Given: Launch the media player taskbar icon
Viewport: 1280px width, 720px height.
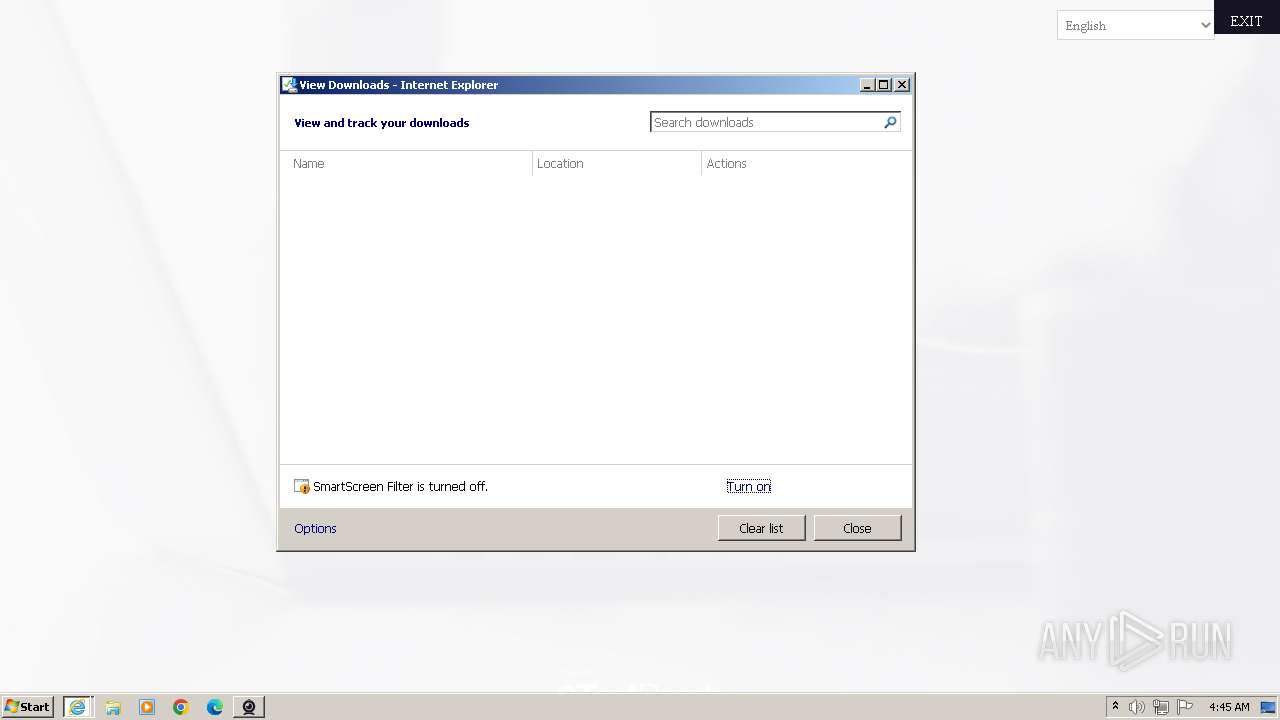Looking at the screenshot, I should [x=147, y=707].
